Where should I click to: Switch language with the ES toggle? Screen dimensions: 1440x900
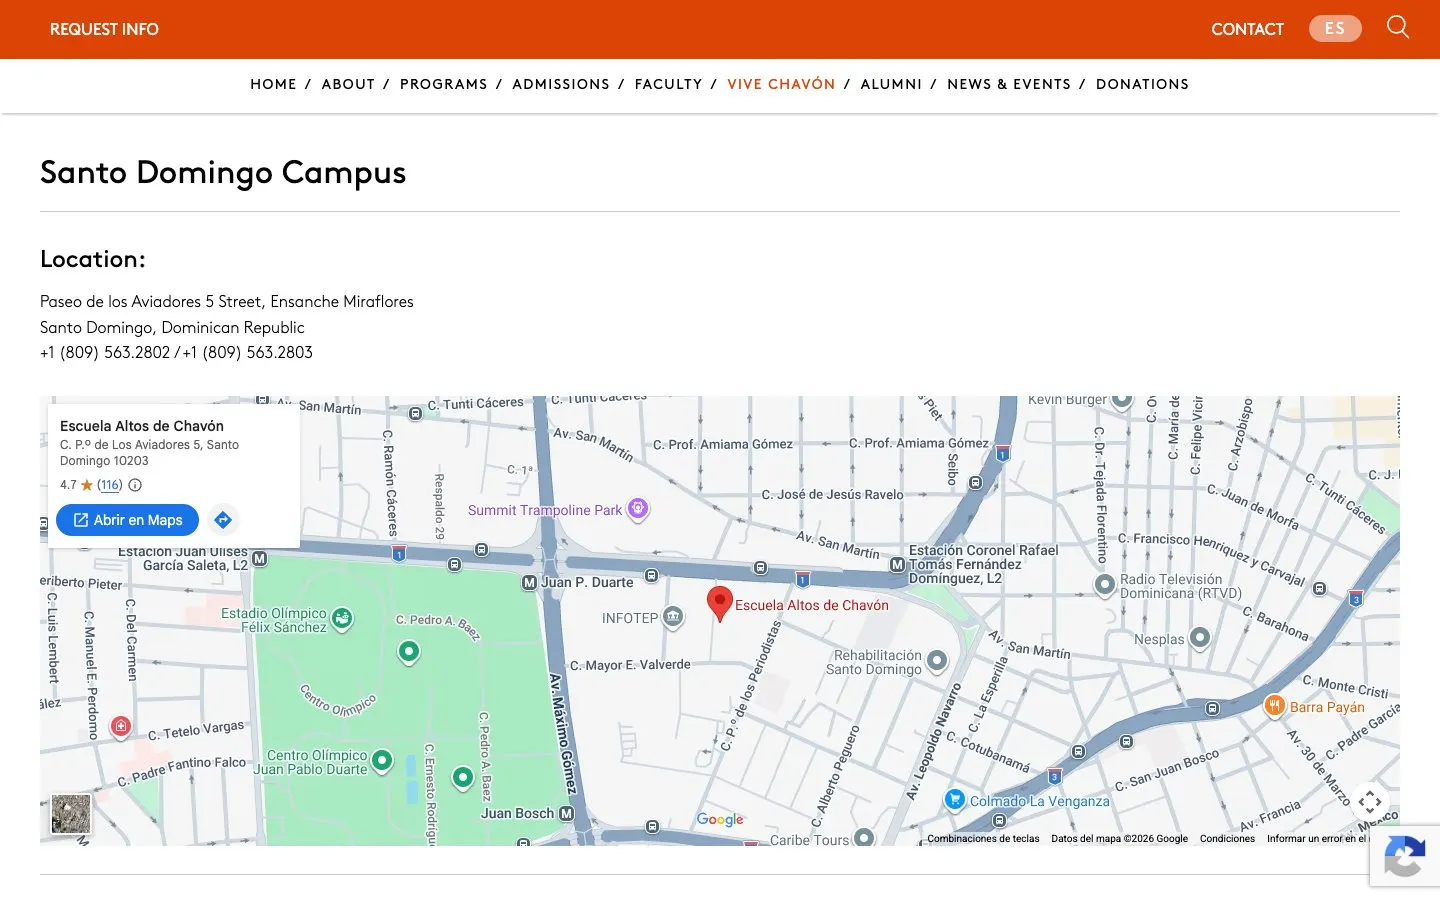click(x=1335, y=29)
